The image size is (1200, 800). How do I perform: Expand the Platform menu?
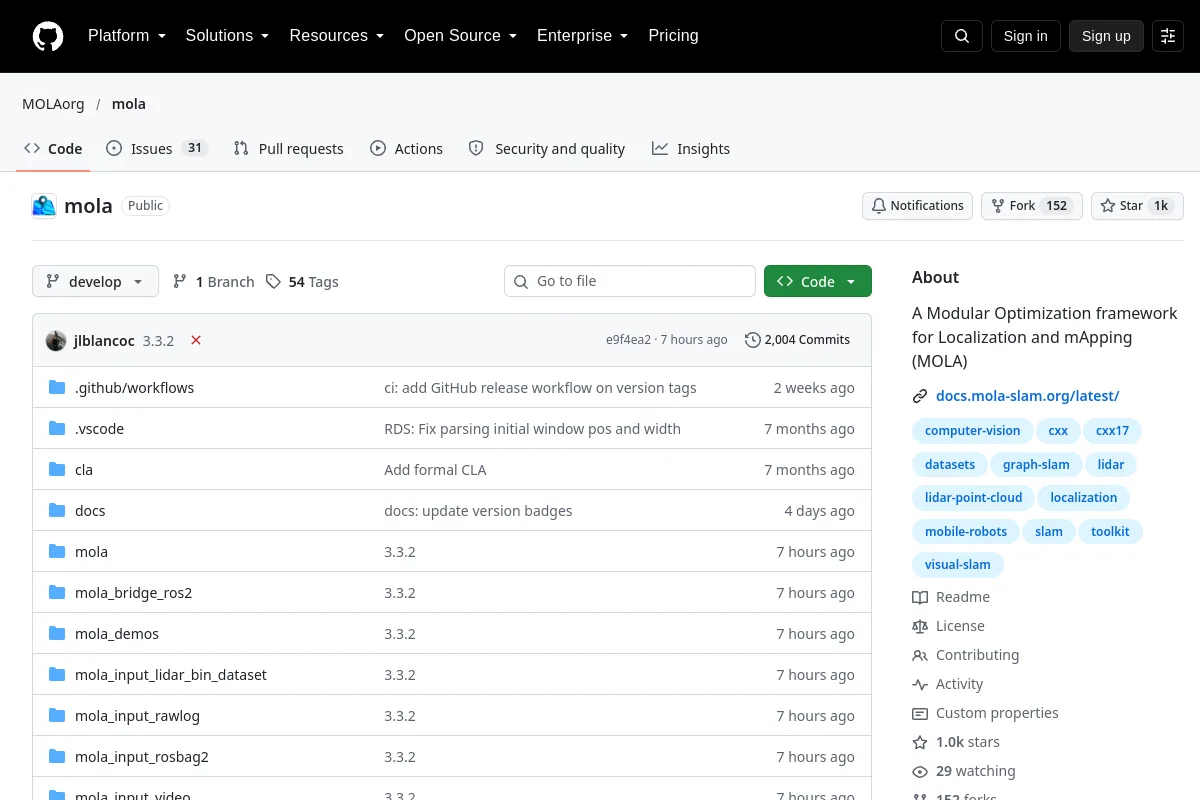pos(126,36)
